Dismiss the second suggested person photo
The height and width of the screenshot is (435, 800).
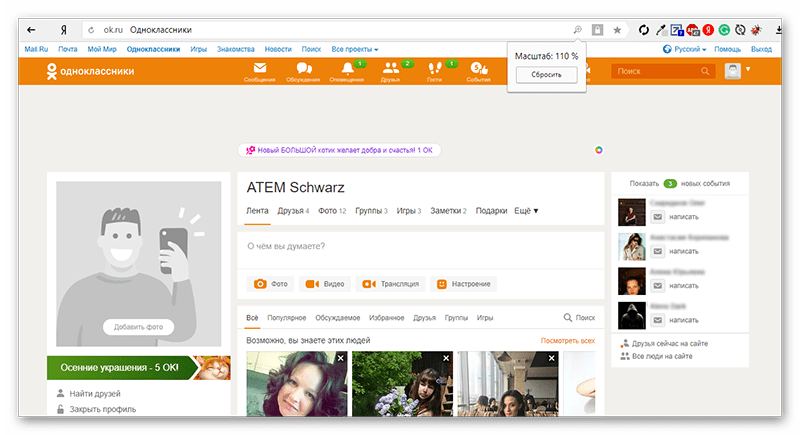(446, 358)
